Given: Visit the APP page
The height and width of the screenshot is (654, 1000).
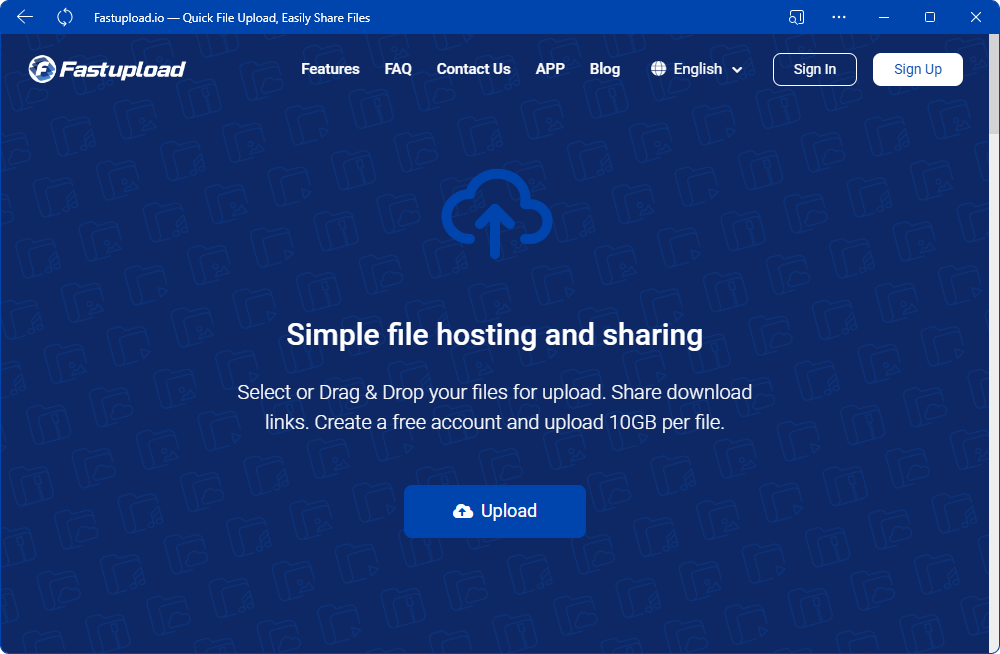Looking at the screenshot, I should coord(550,69).
